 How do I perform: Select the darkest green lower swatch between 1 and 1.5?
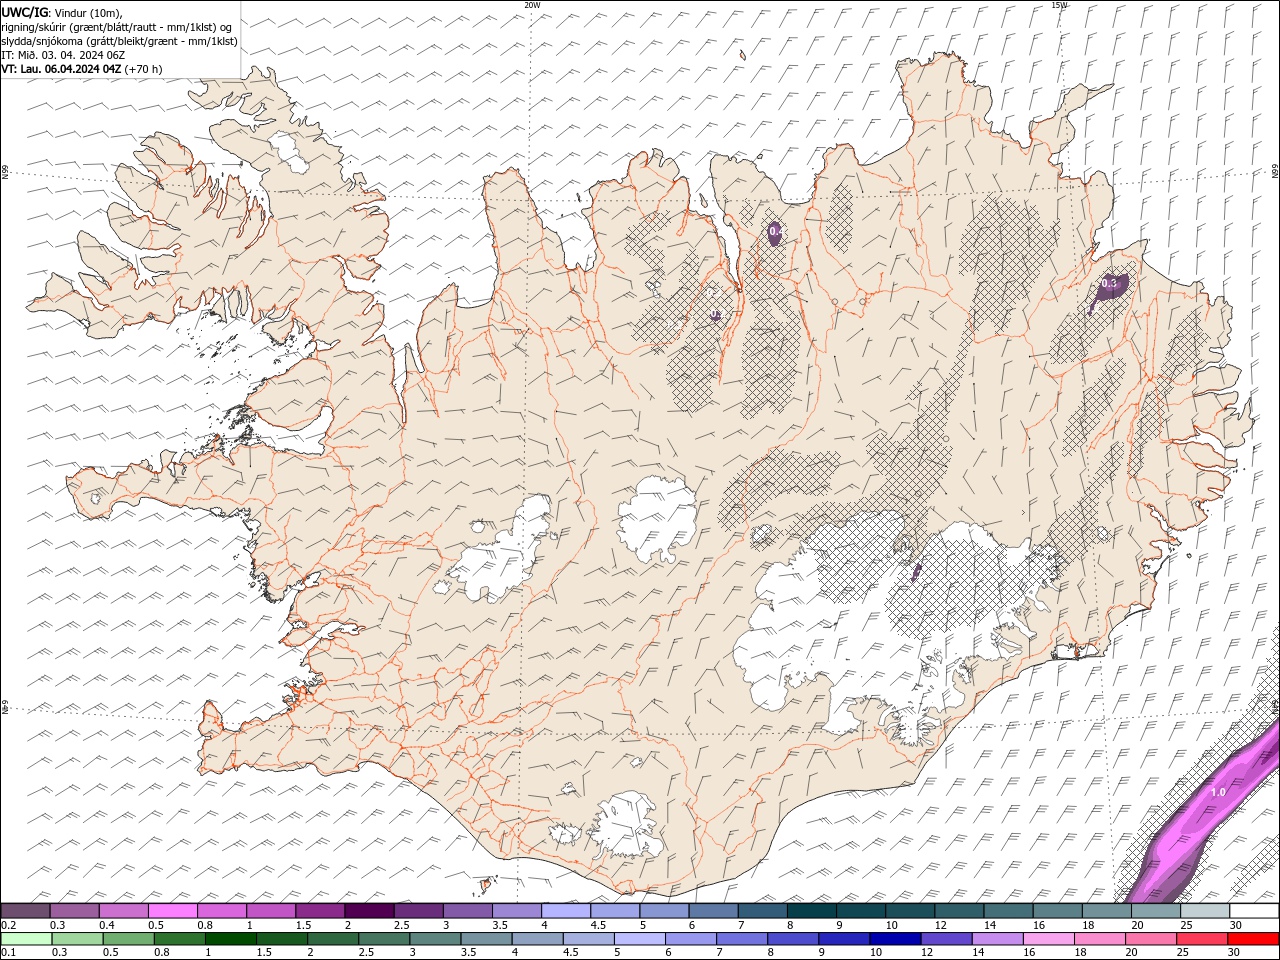point(230,938)
